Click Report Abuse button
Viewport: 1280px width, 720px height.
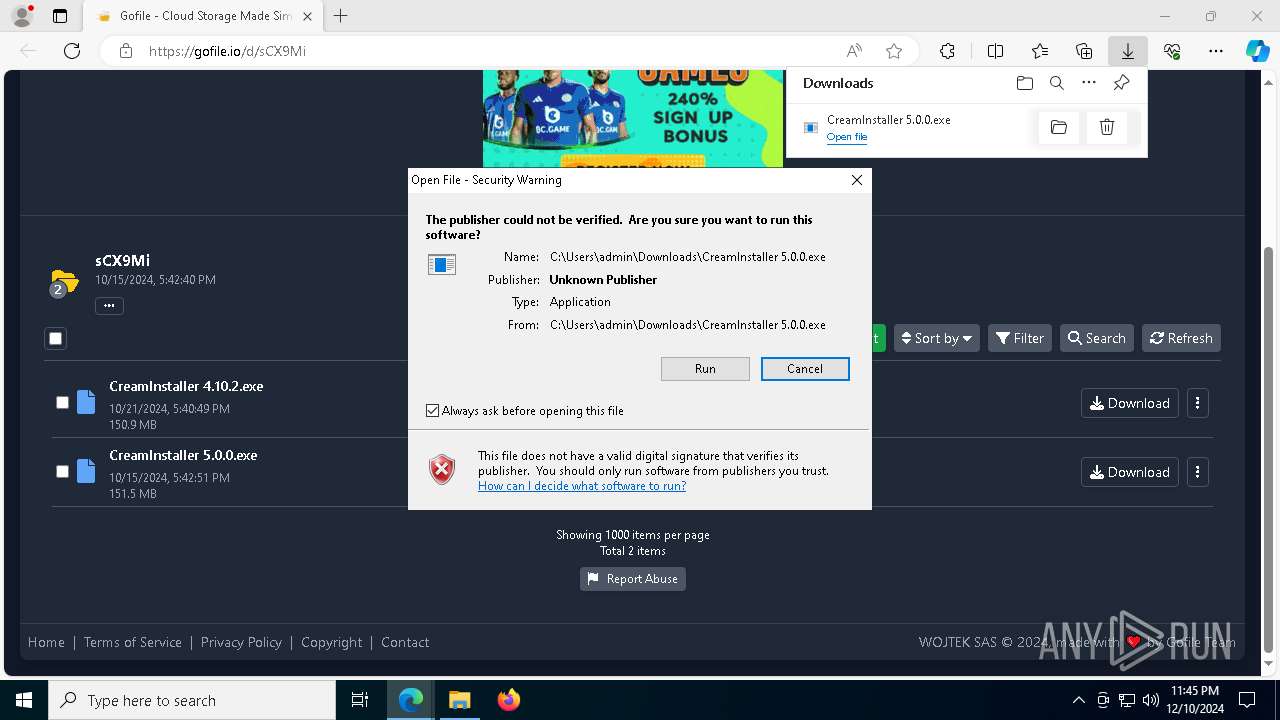click(x=633, y=579)
